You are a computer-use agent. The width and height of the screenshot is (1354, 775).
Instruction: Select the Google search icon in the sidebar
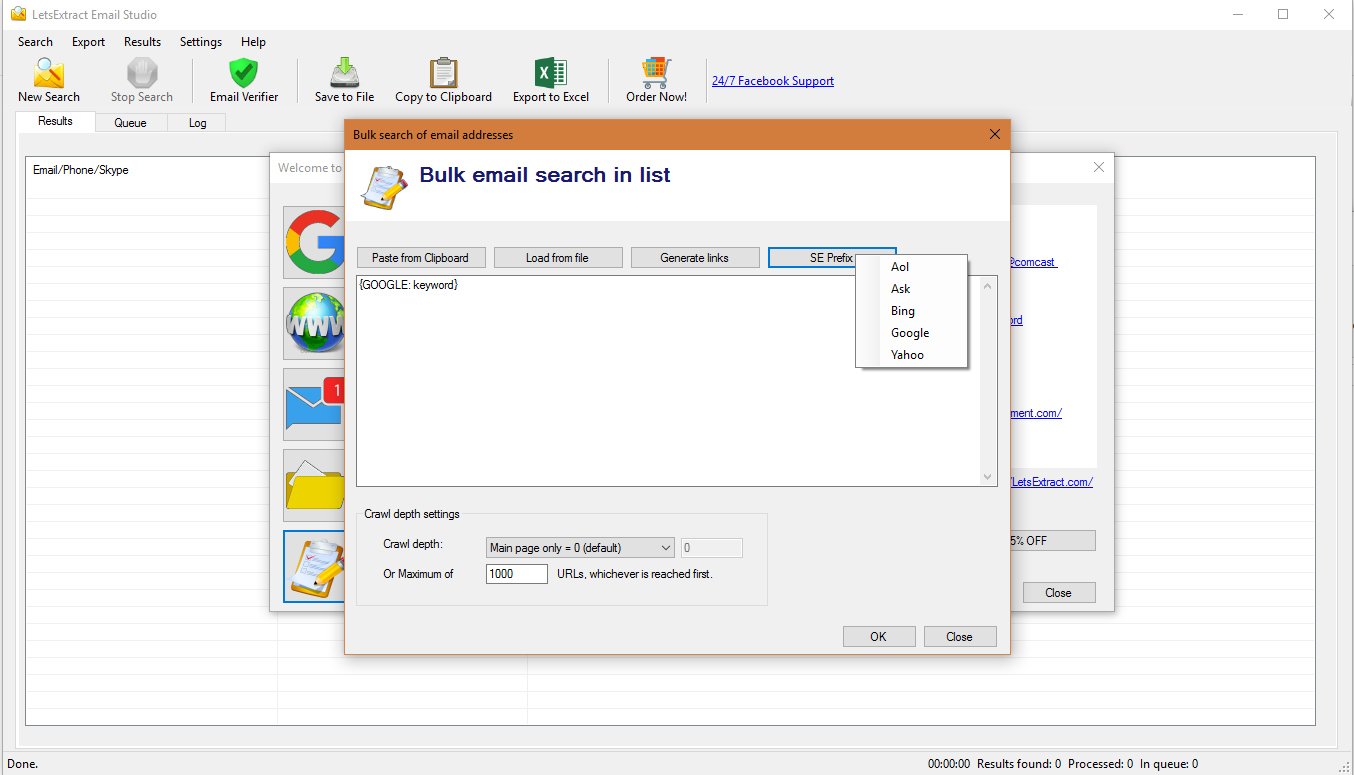pos(314,242)
